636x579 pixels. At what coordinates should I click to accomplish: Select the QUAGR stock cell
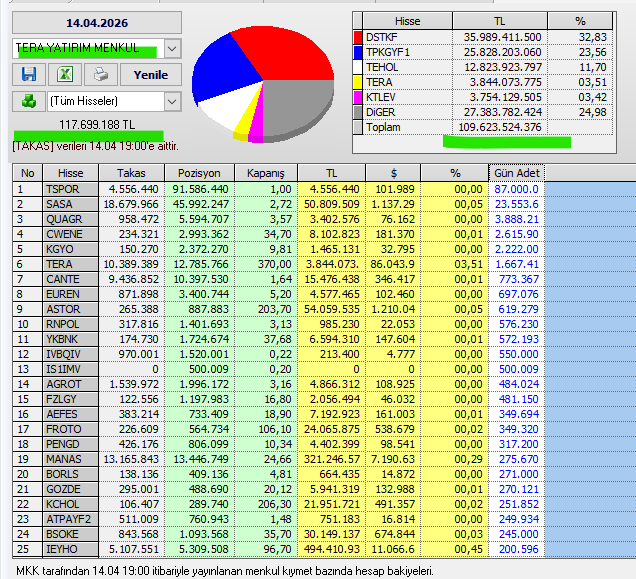click(x=71, y=220)
